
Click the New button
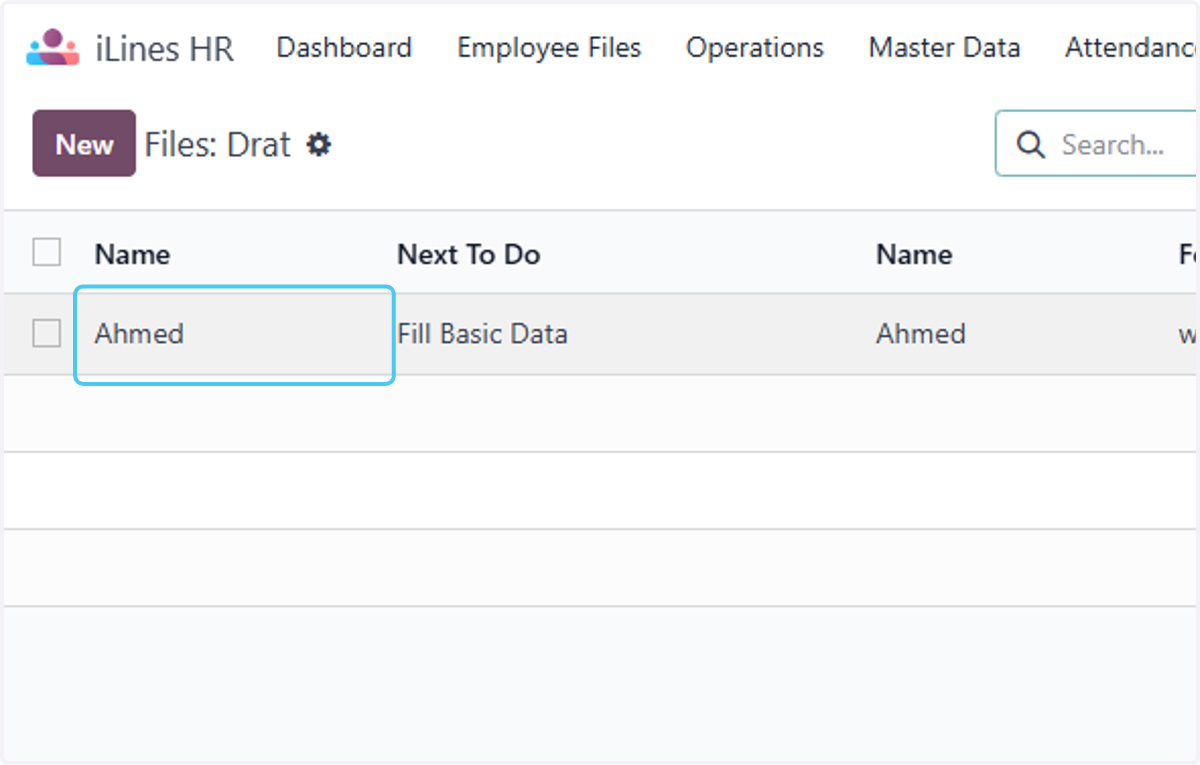click(84, 143)
